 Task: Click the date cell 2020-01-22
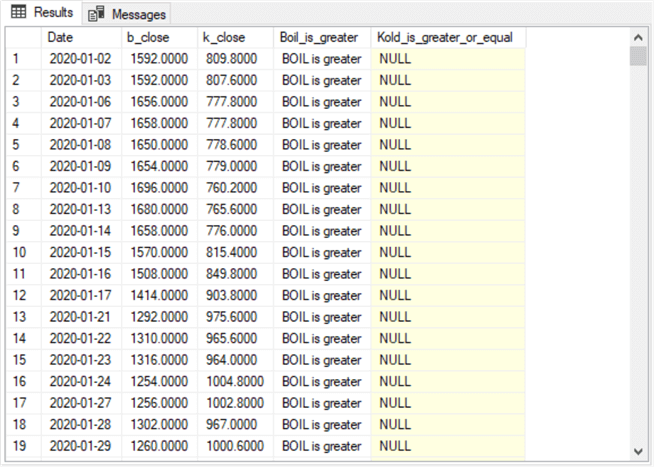pos(80,338)
